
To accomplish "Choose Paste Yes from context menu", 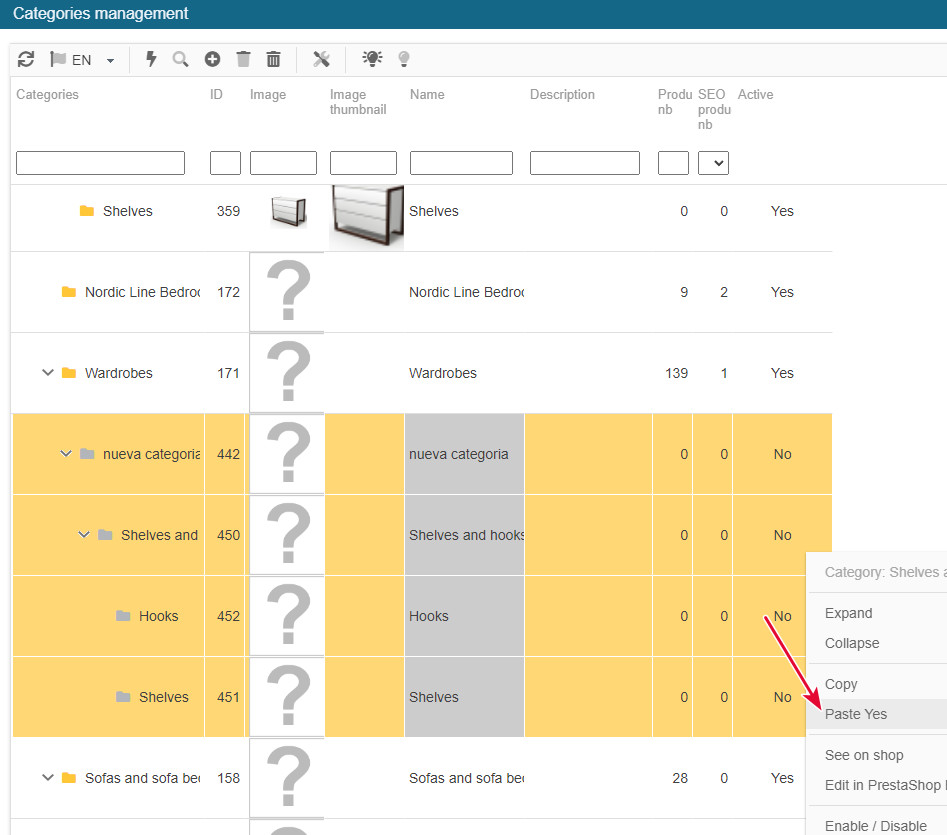I will (856, 714).
